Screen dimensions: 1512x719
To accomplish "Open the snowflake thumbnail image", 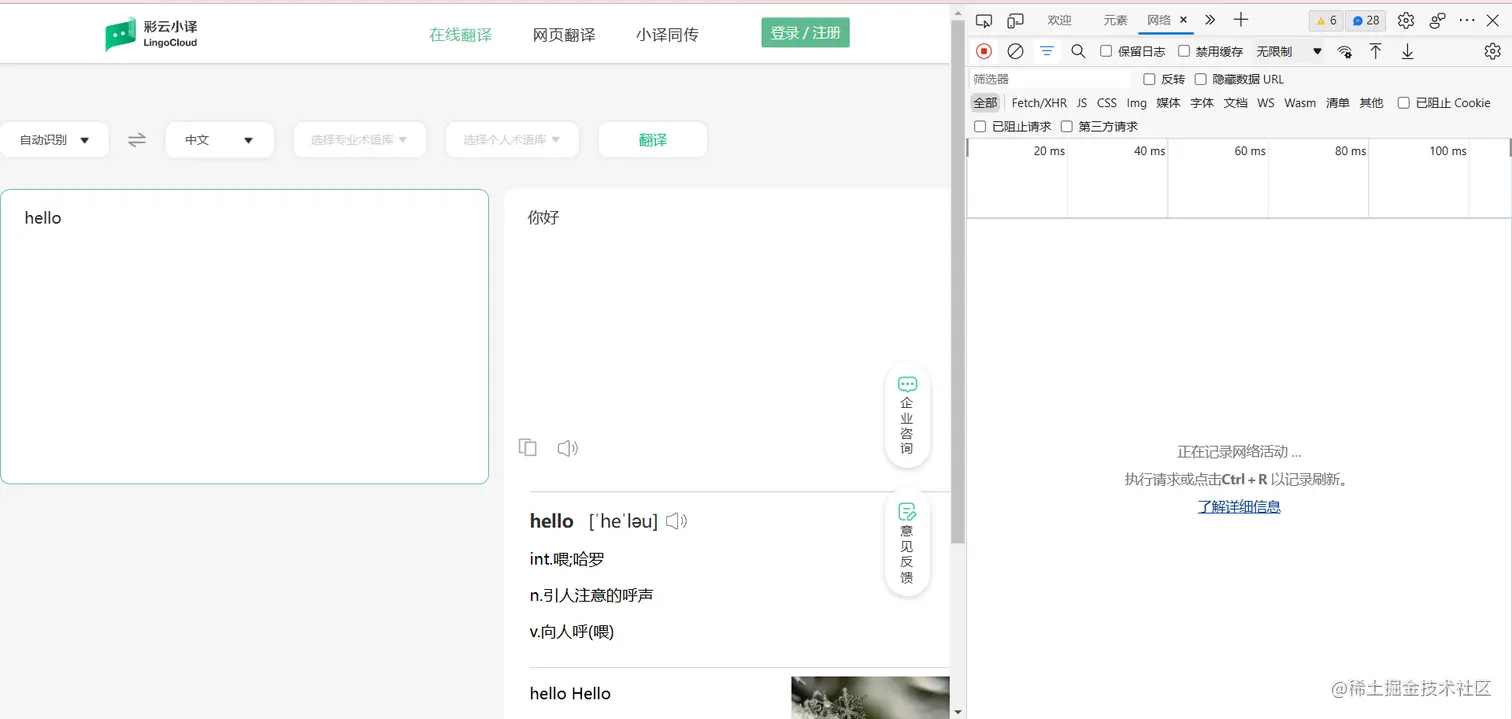I will click(870, 698).
